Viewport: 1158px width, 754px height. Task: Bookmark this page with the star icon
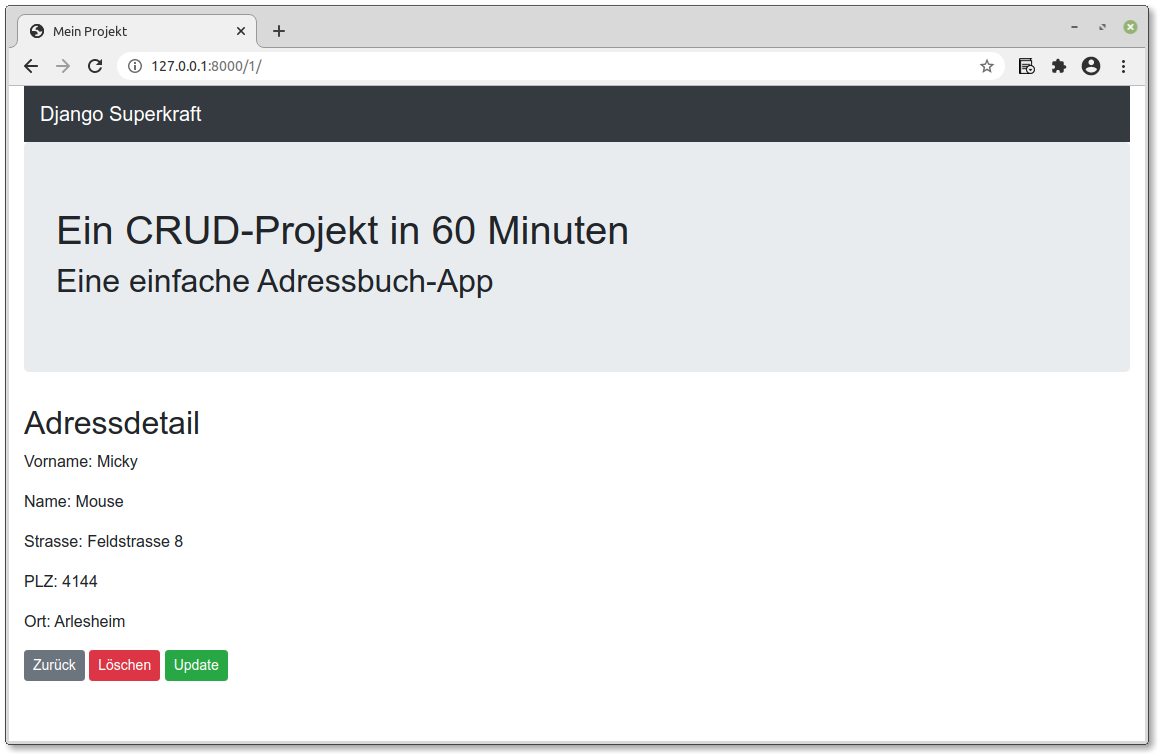tap(987, 66)
